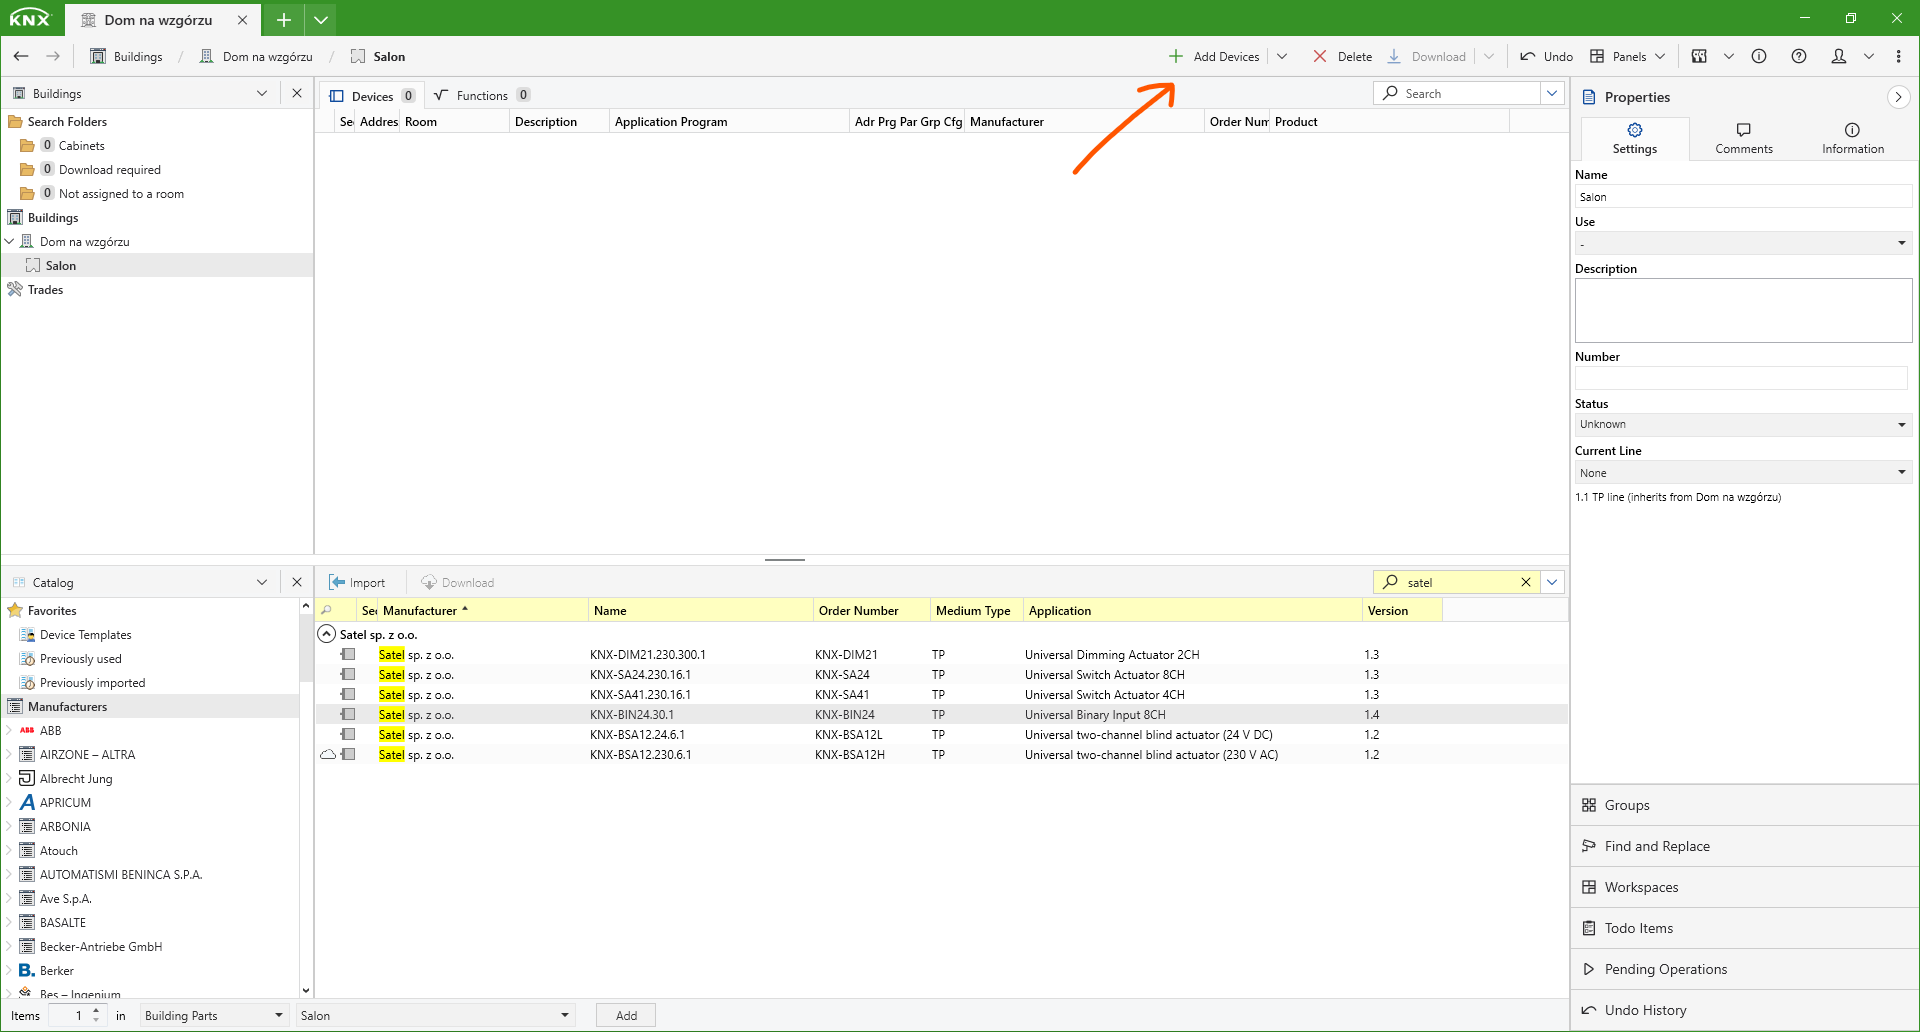Click the back navigation arrow
Image resolution: width=1920 pixels, height=1032 pixels.
pos(21,56)
